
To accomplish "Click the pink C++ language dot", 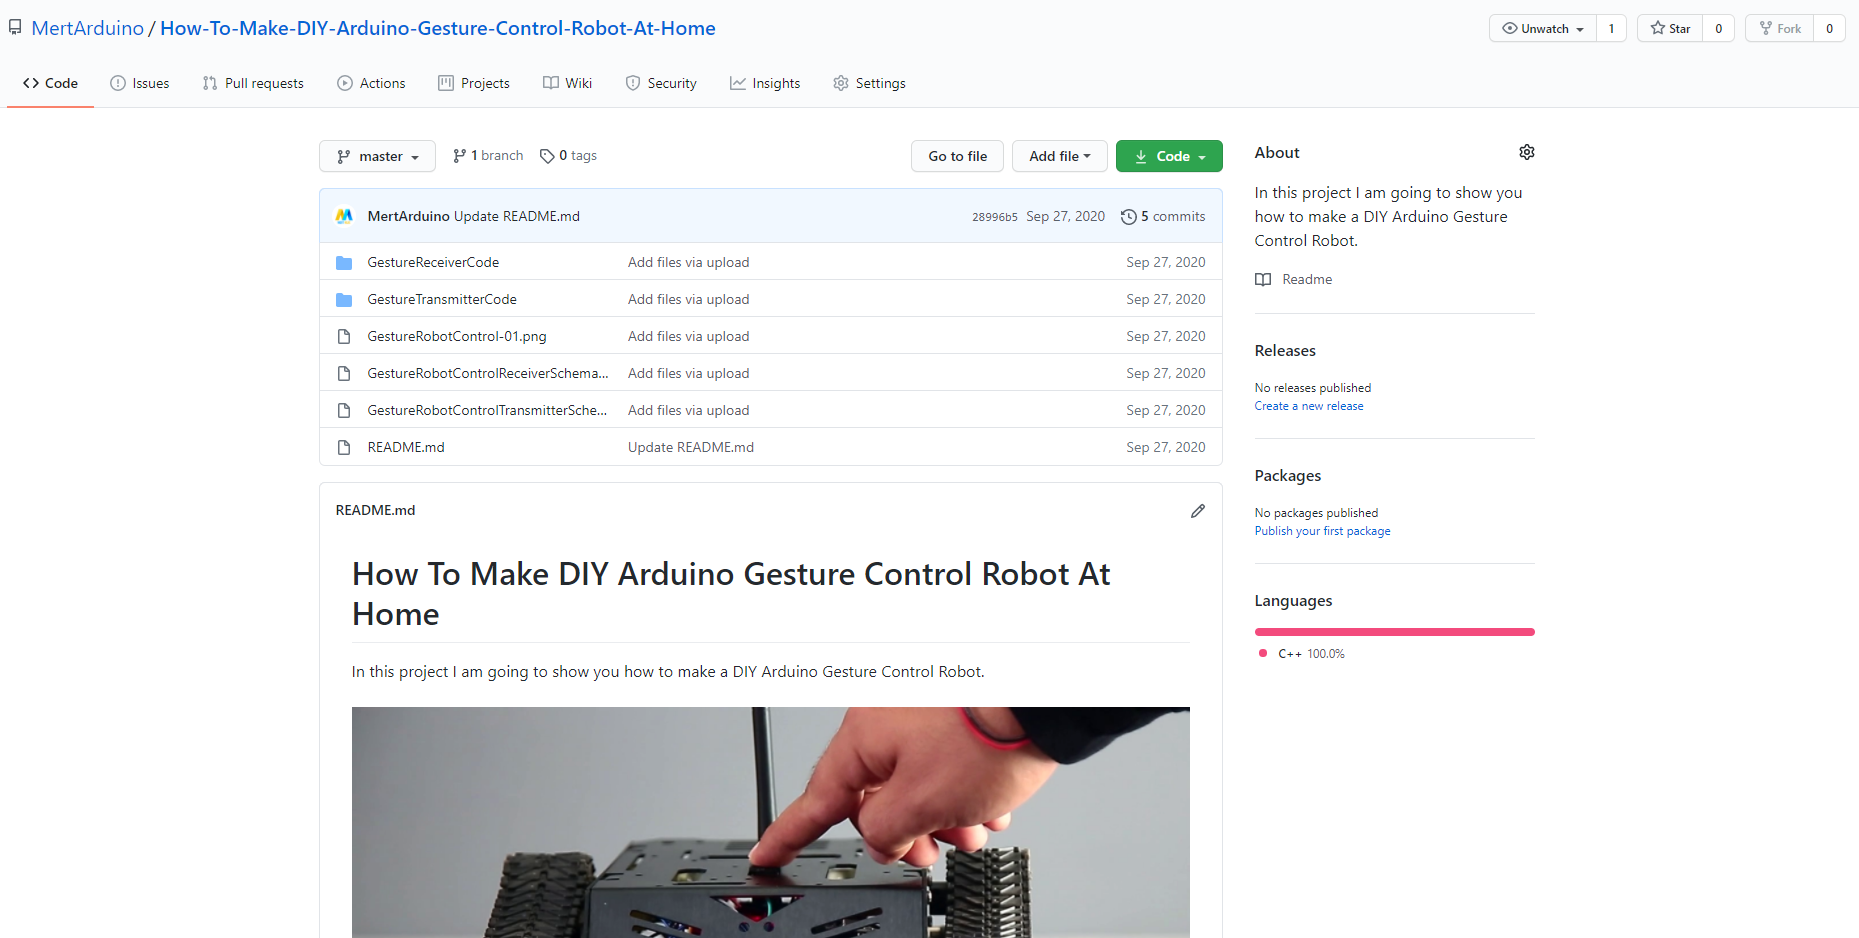I will pos(1263,653).
